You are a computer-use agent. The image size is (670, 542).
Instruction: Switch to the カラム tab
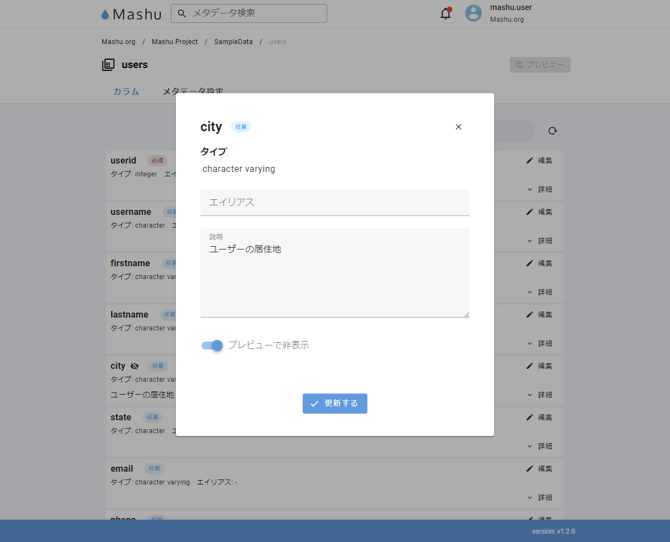pyautogui.click(x=126, y=92)
